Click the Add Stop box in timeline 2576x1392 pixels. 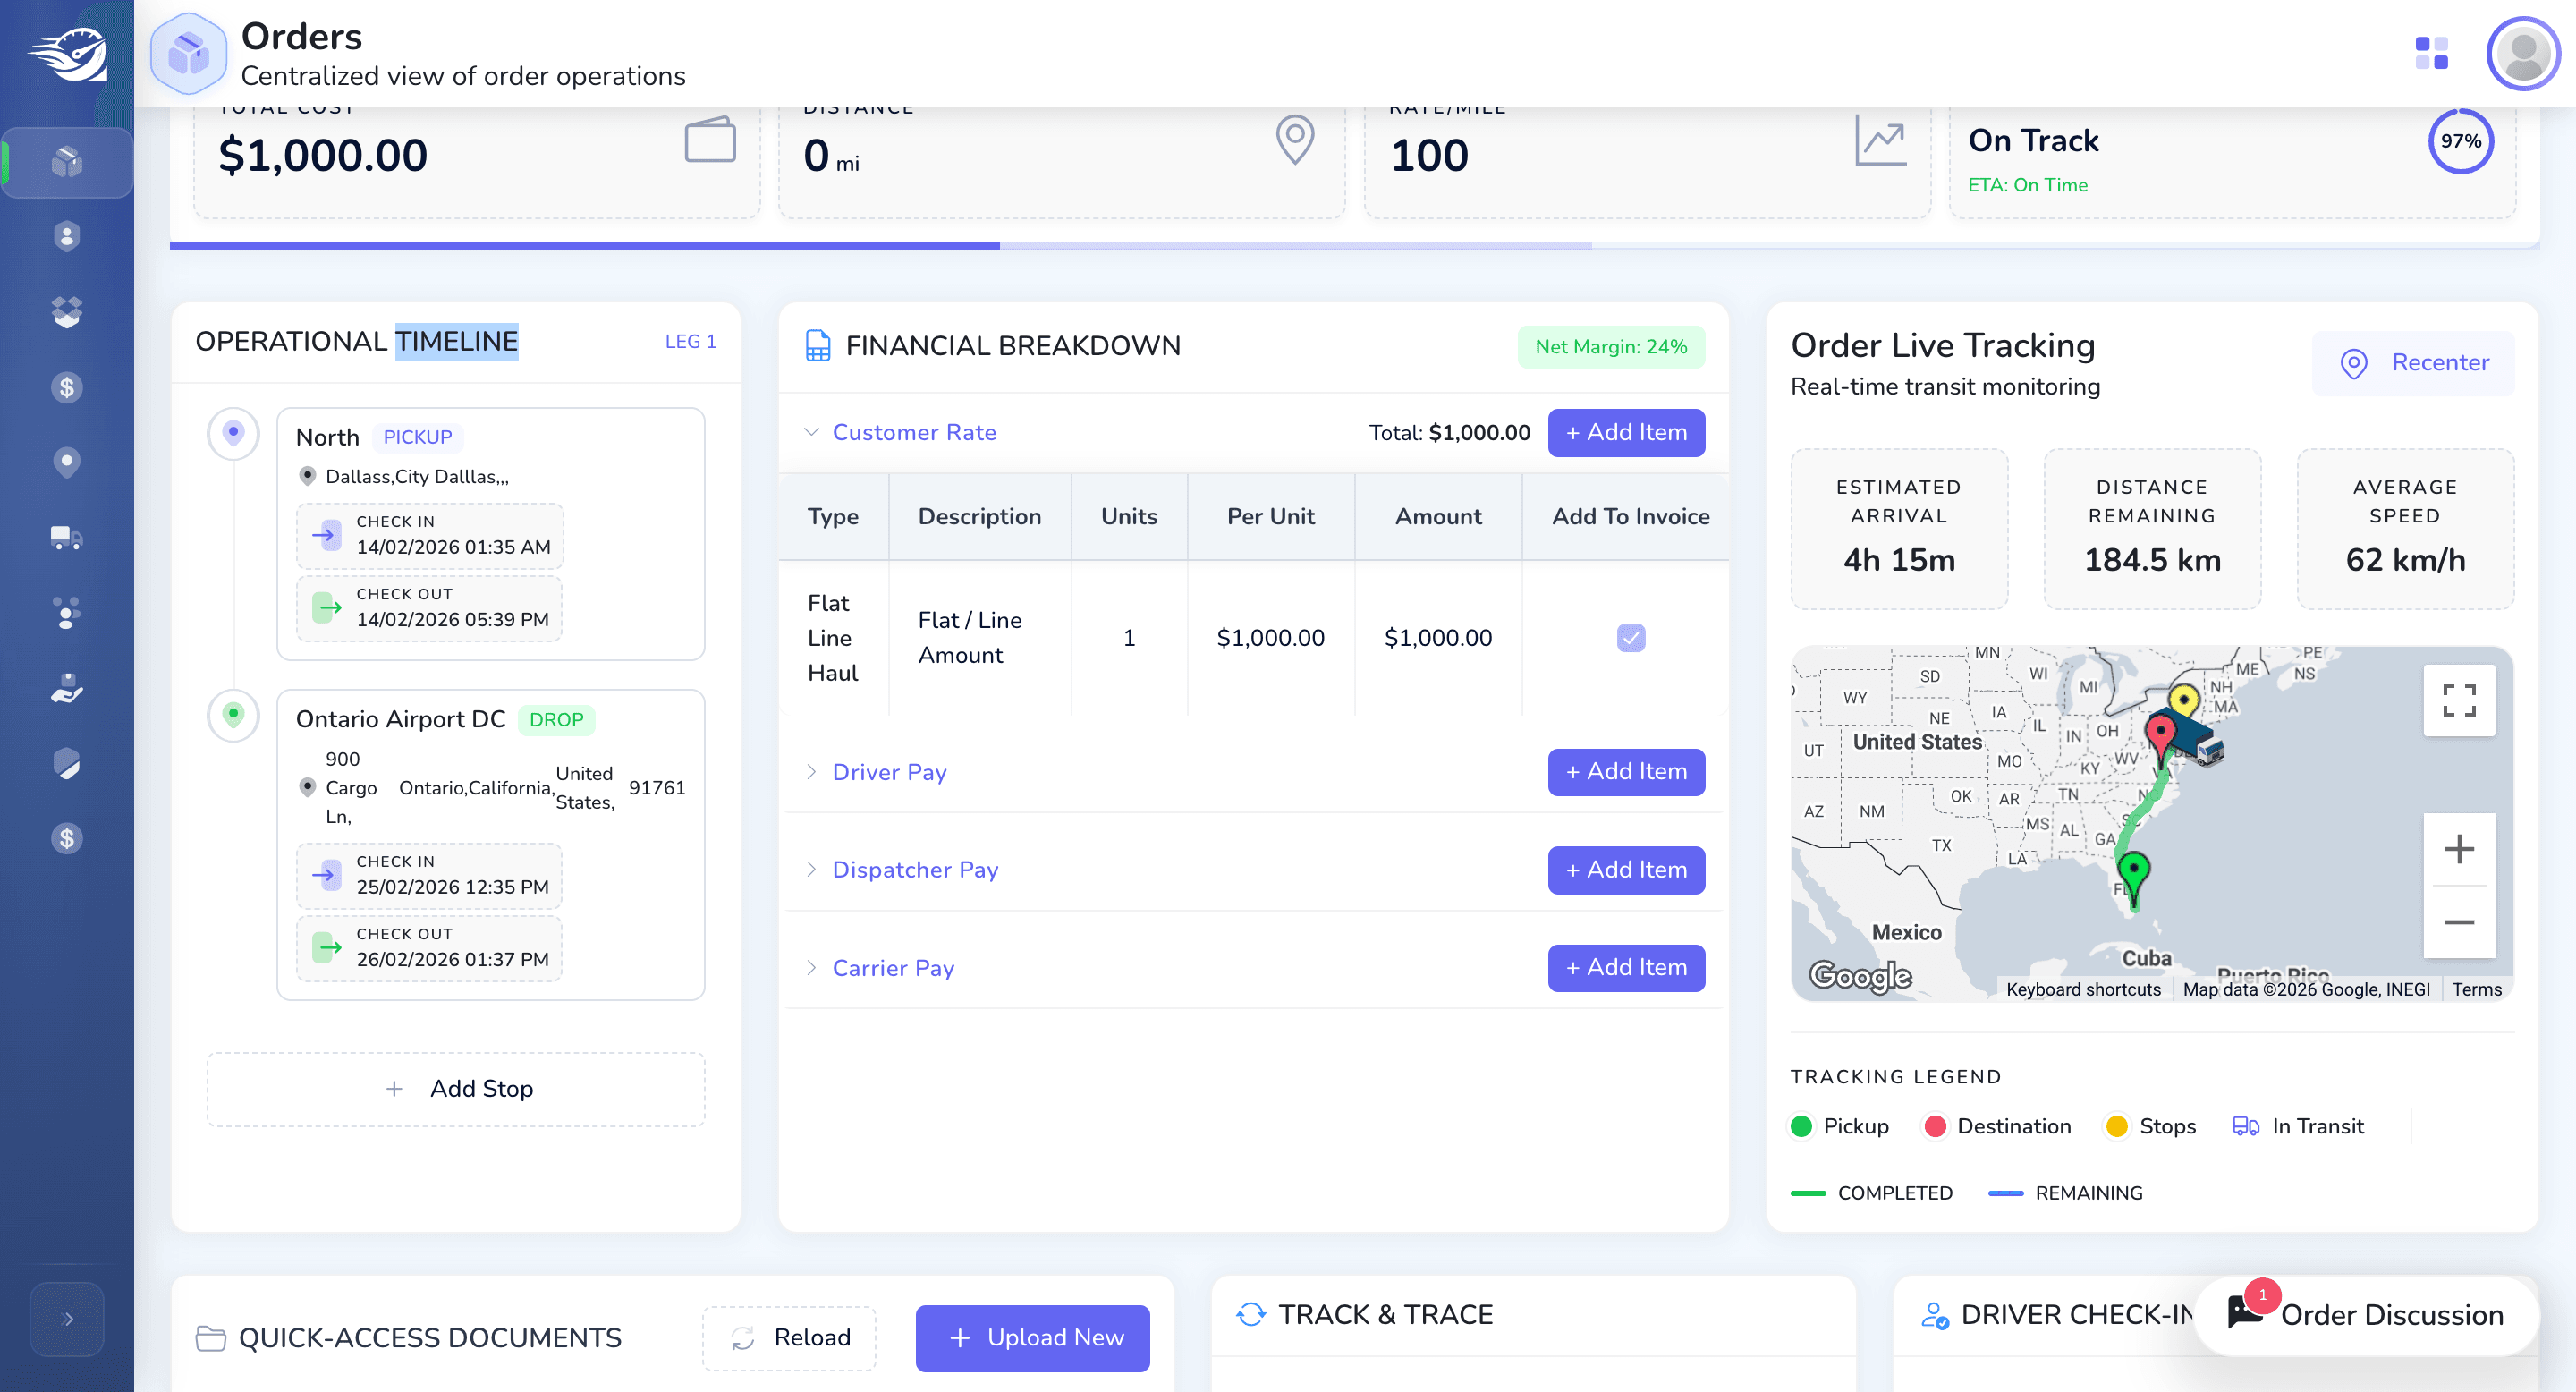tap(456, 1089)
